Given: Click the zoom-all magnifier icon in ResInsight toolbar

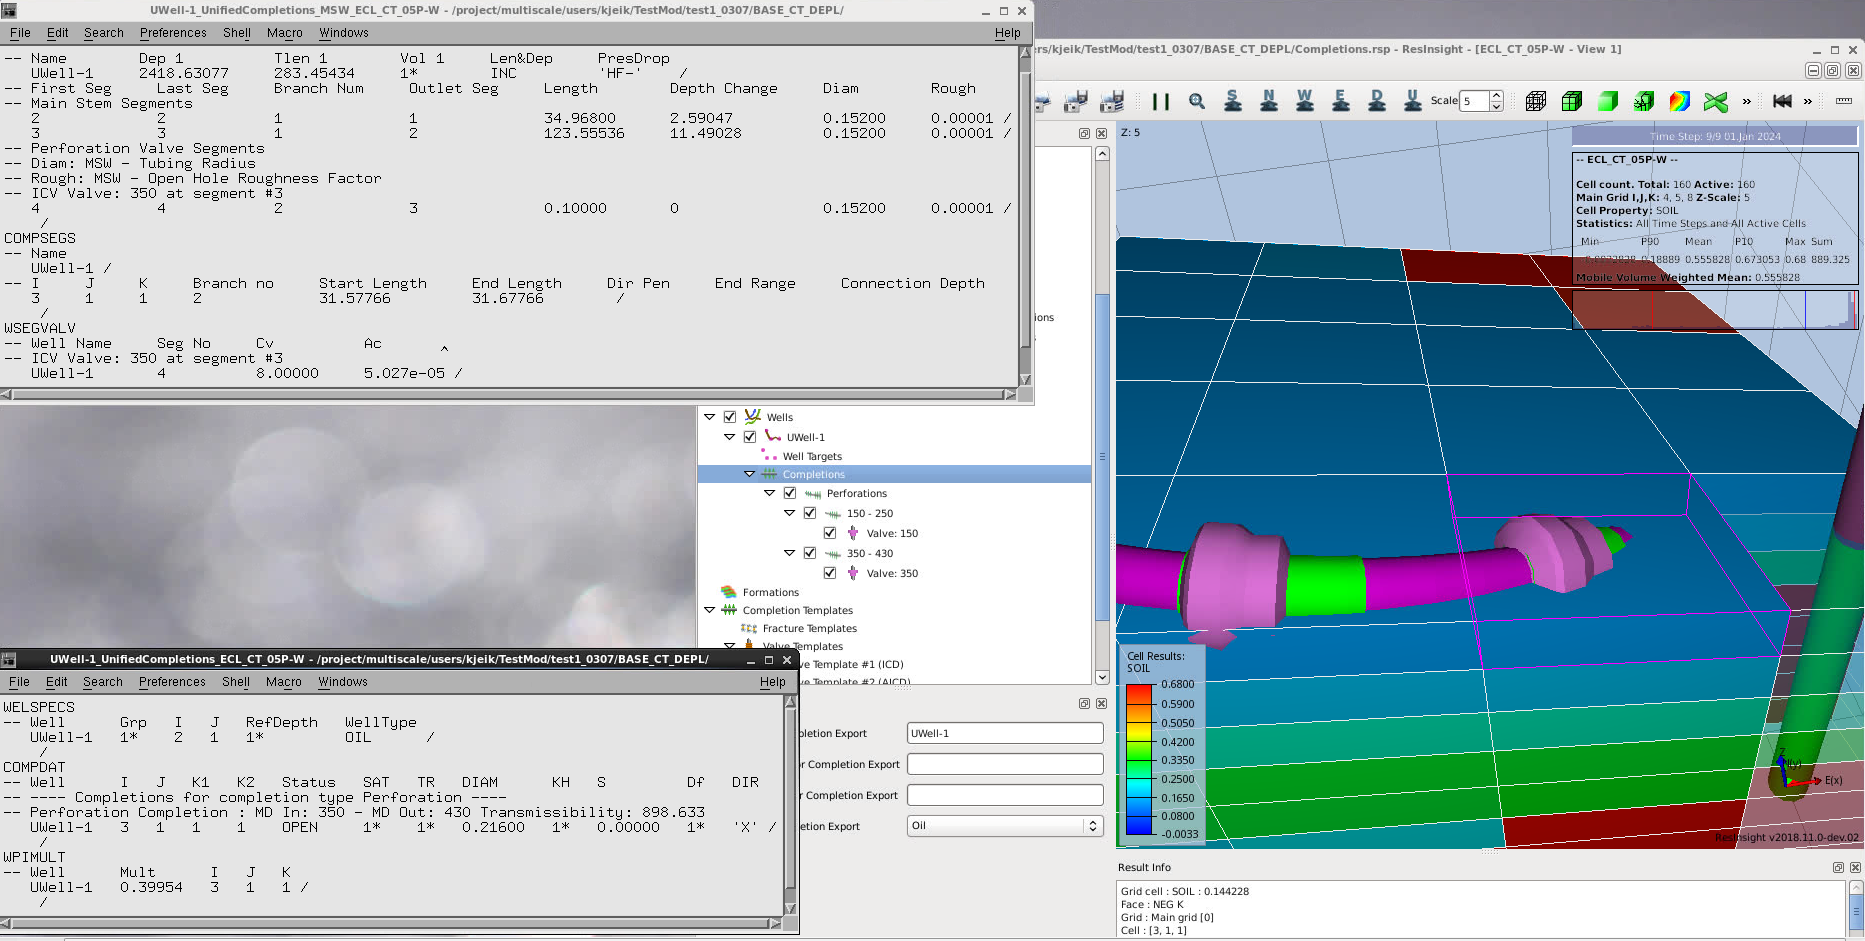Looking at the screenshot, I should (1197, 101).
